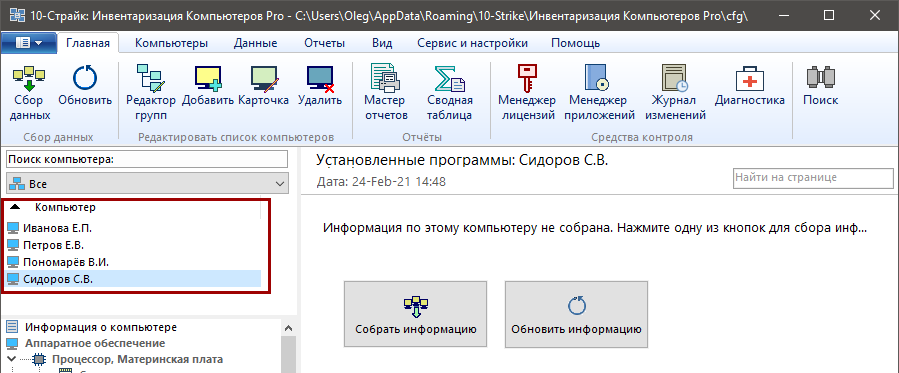The image size is (899, 373).
Task: Switch to the Компьютеры tab
Action: [172, 44]
